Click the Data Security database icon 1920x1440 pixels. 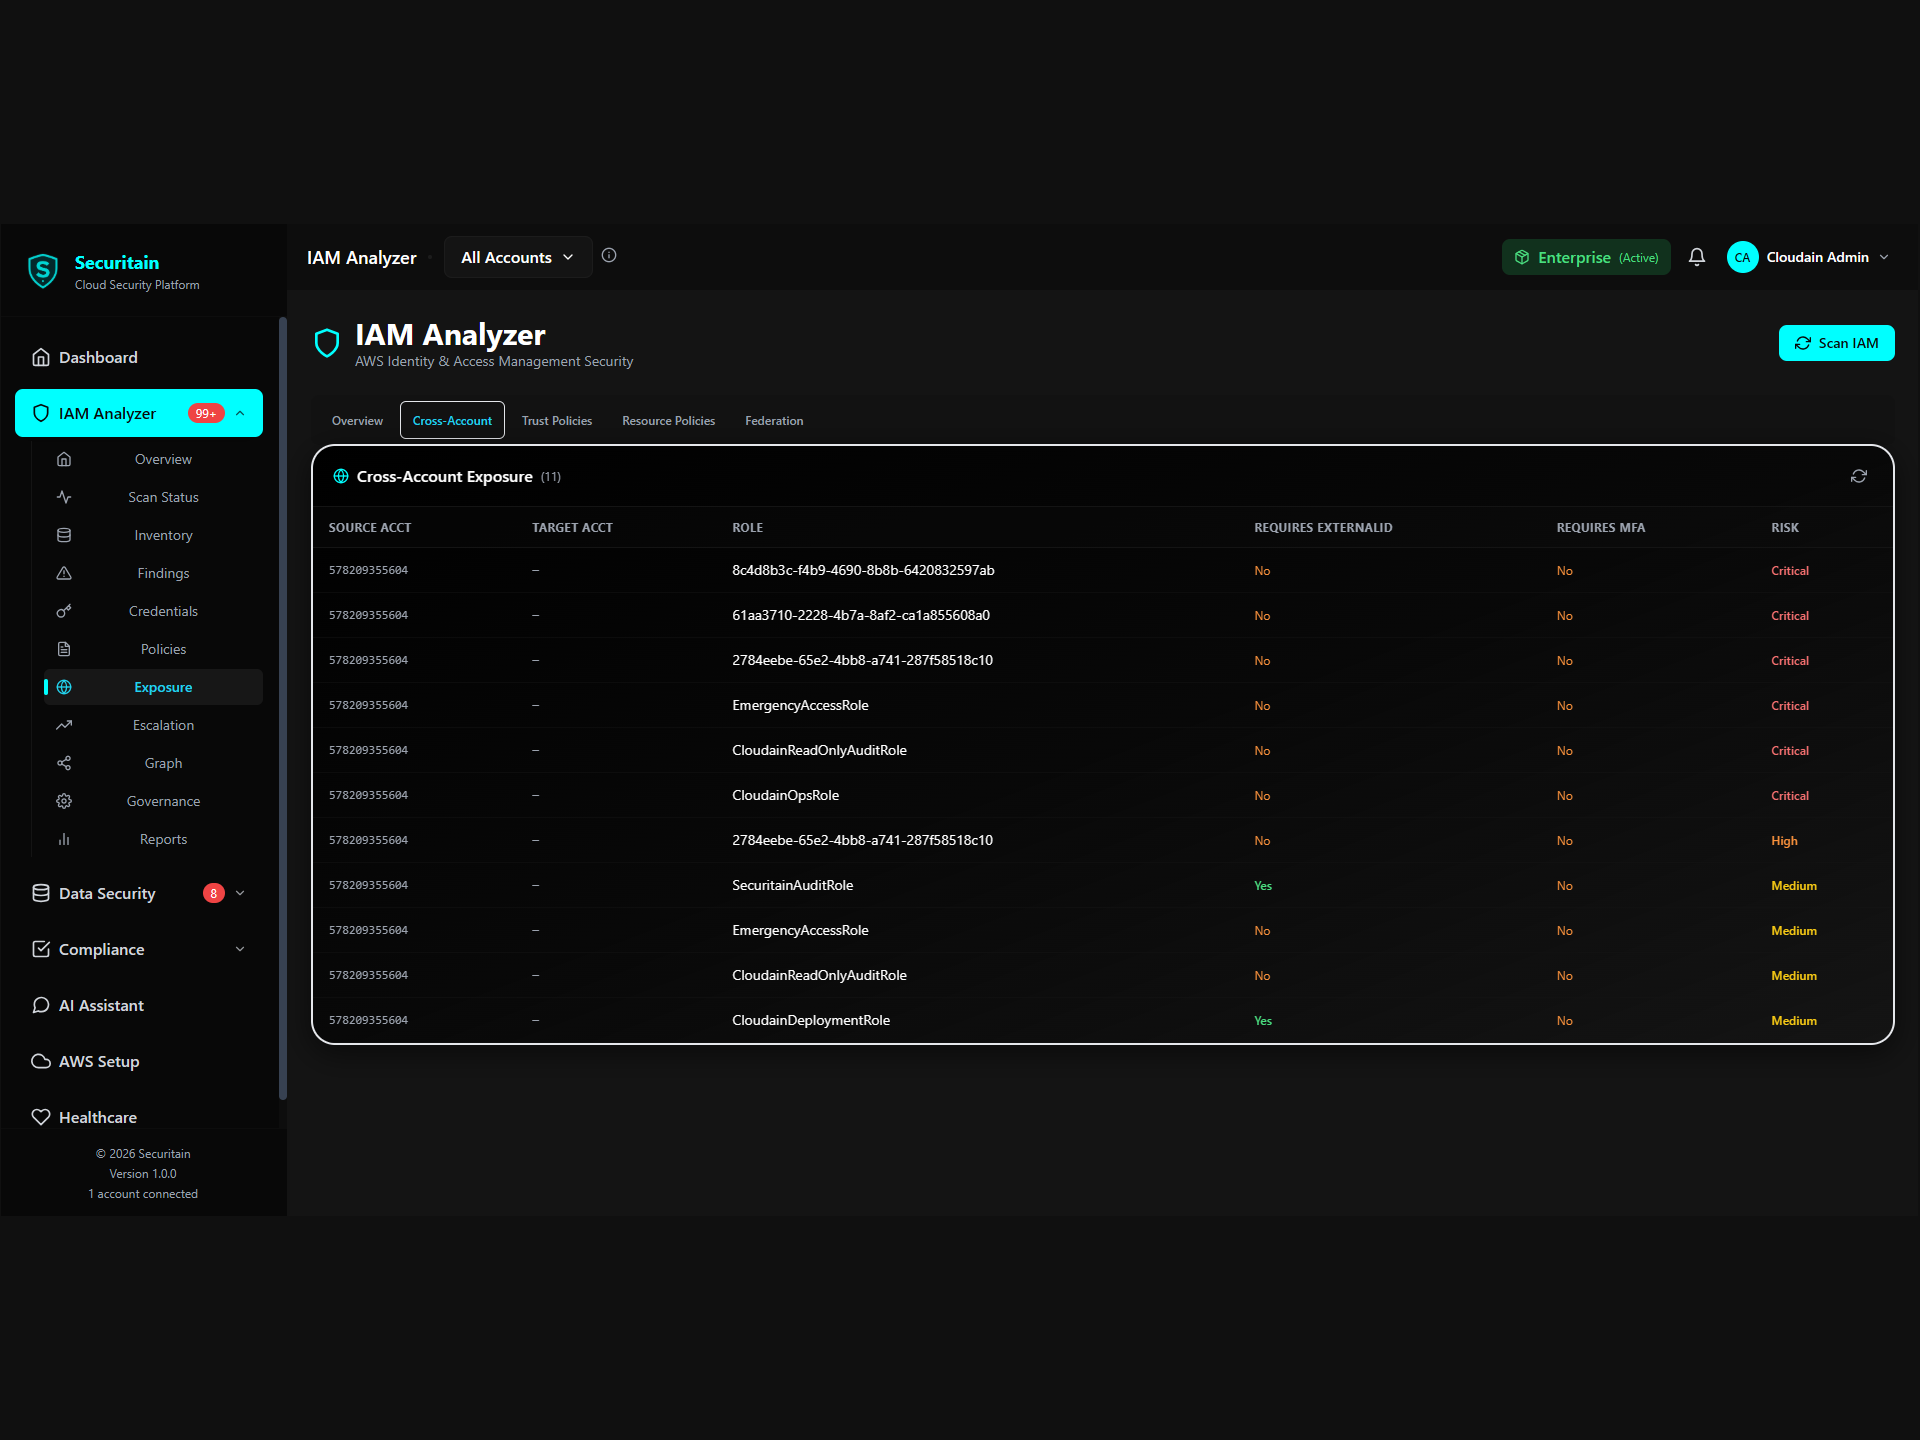pos(41,893)
